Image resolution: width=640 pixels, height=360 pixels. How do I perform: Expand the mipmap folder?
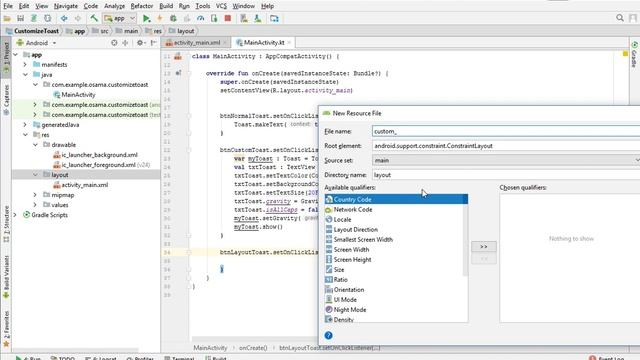click(36, 195)
